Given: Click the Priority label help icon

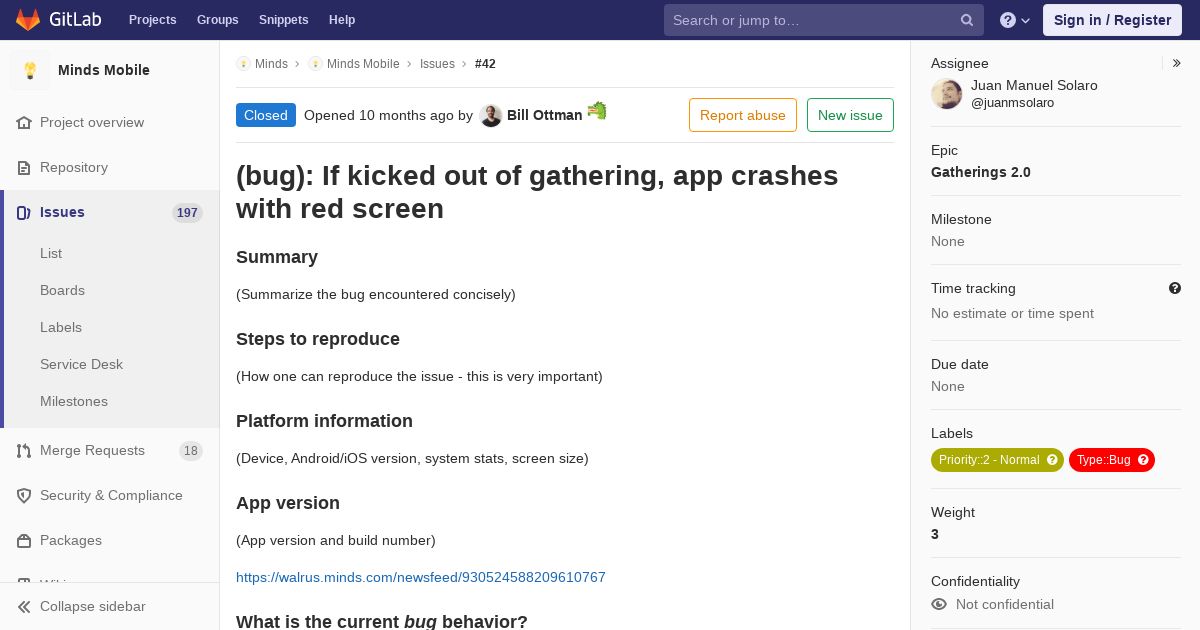Looking at the screenshot, I should coord(1052,460).
